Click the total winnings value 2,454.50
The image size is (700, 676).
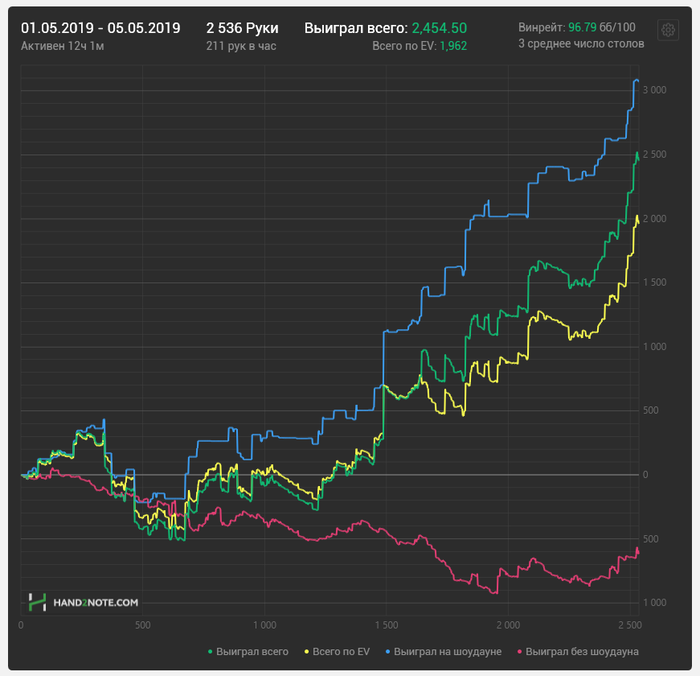click(439, 28)
